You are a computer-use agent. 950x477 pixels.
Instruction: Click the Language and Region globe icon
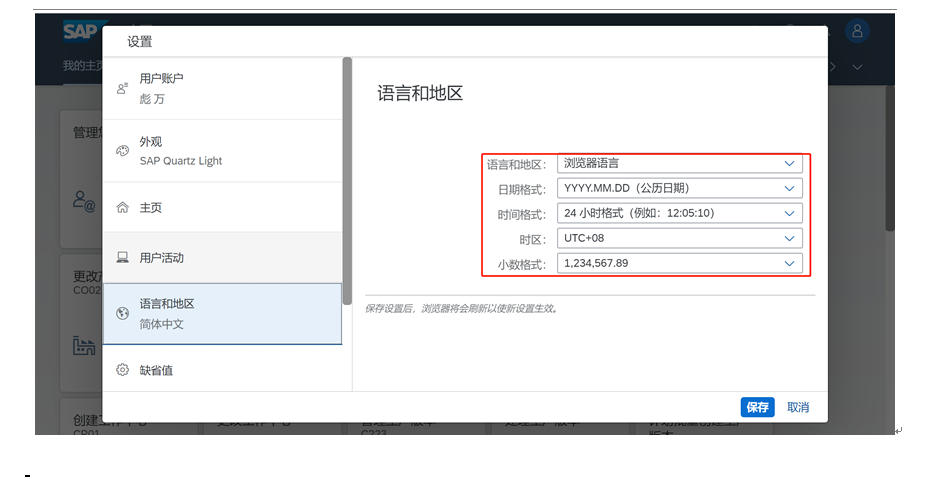(x=122, y=313)
